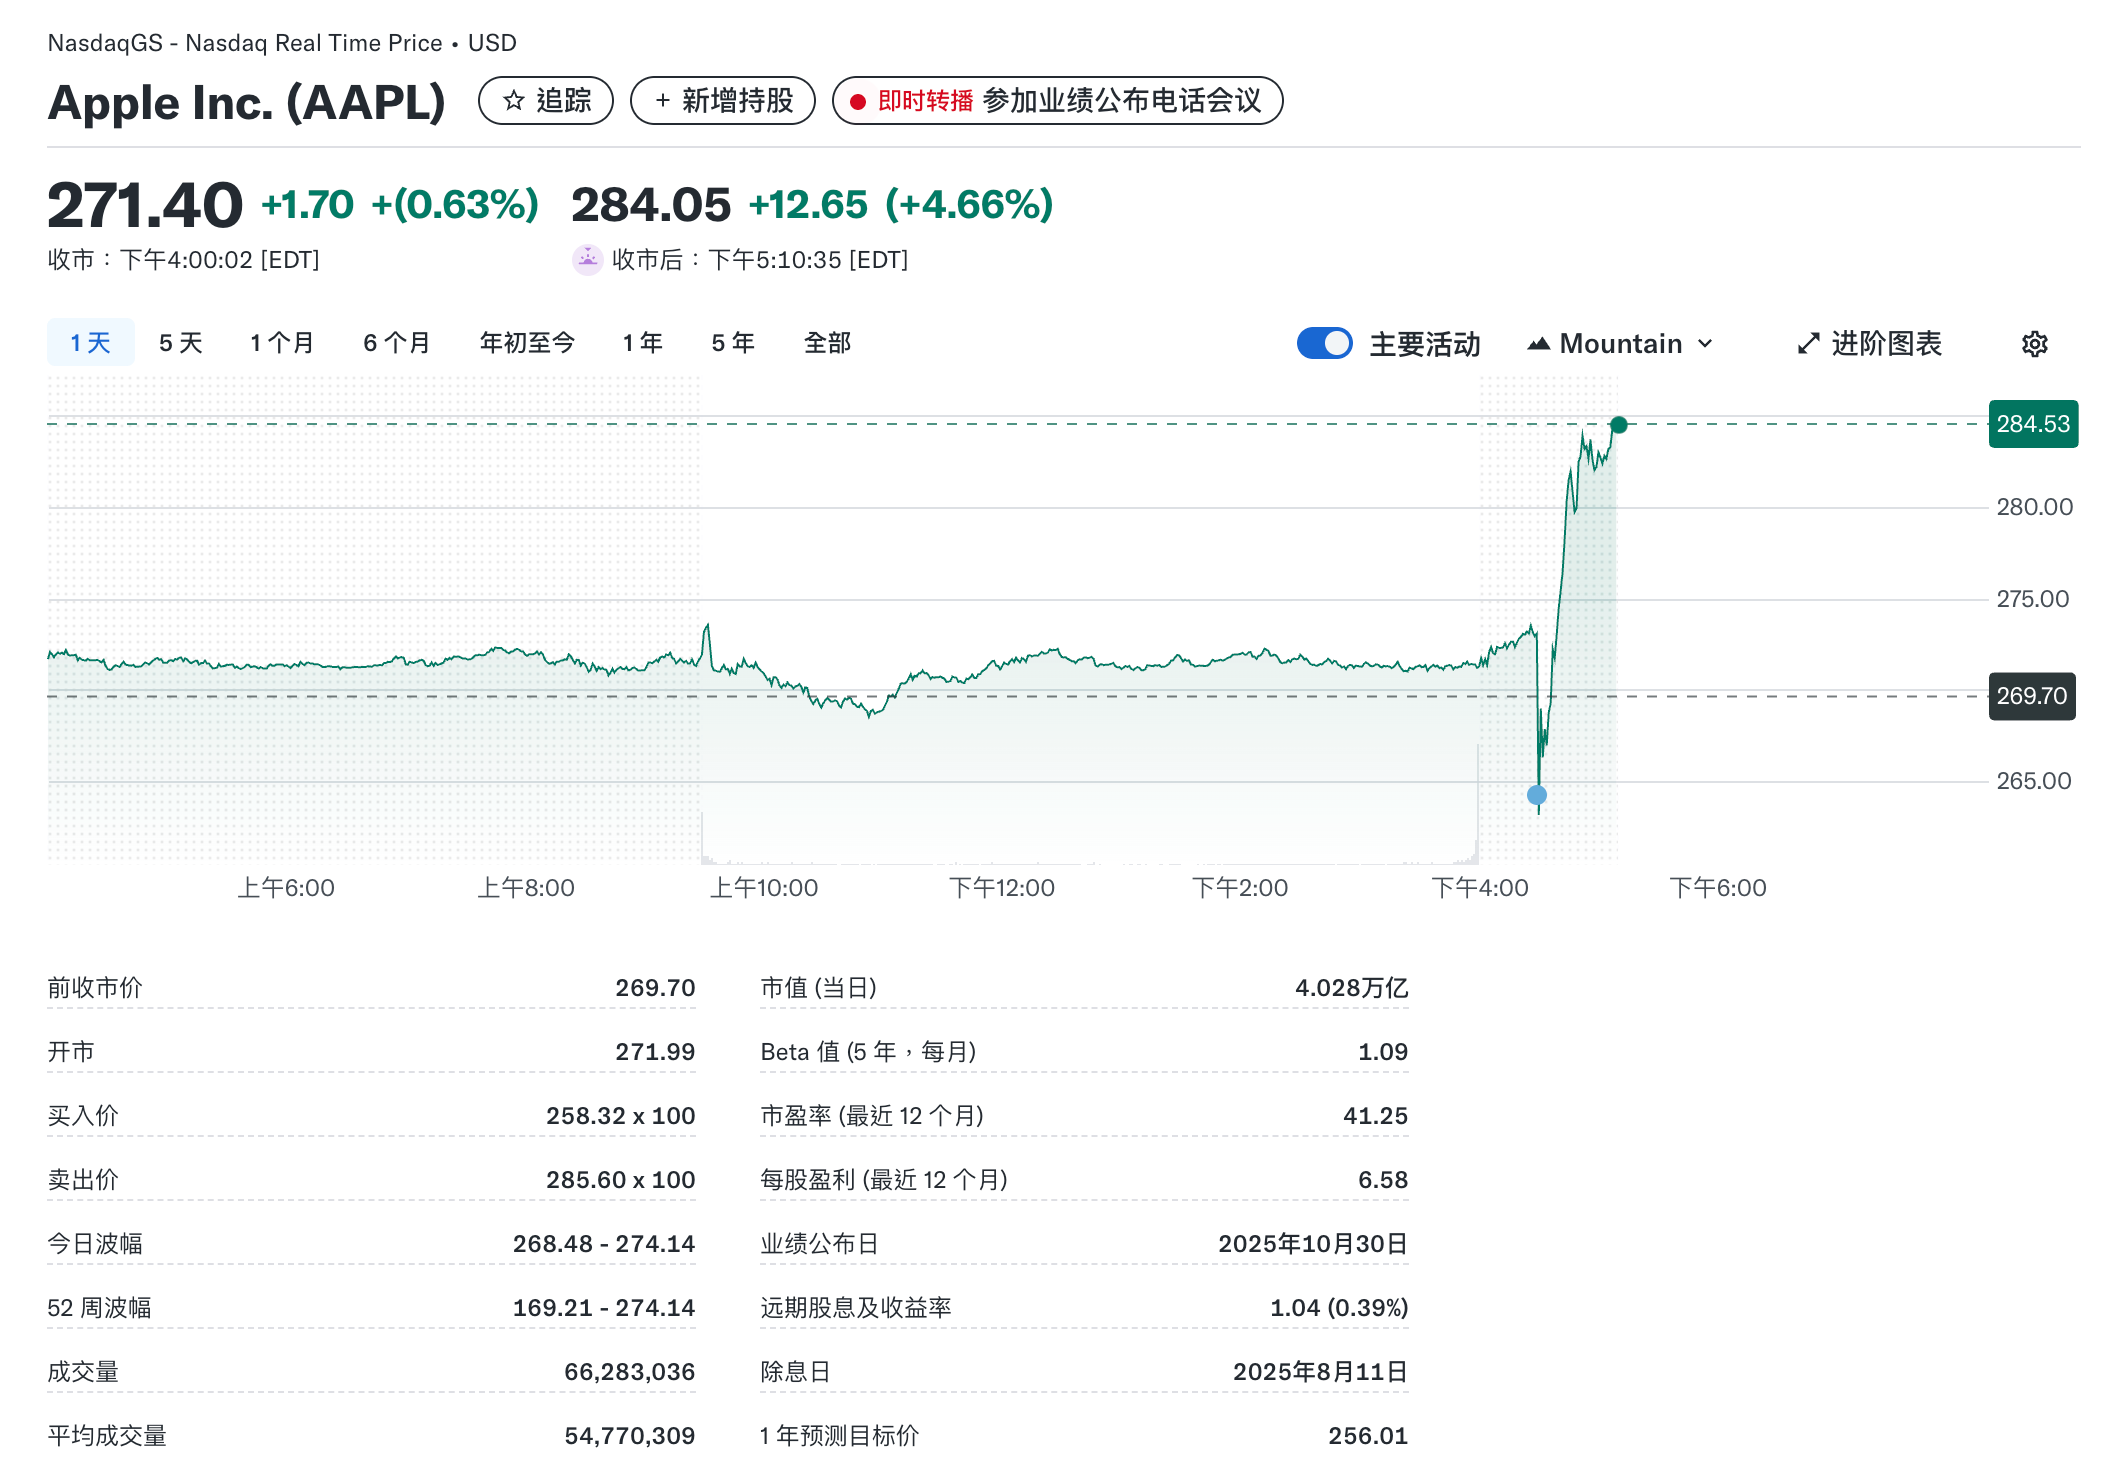Open the Mountain chart style dropdown
2102x1472 pixels.
[1619, 343]
